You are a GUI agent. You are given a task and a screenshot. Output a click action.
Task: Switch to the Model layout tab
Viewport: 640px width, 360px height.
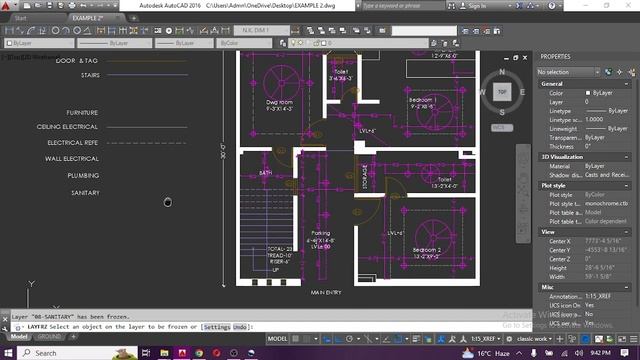[x=19, y=337]
